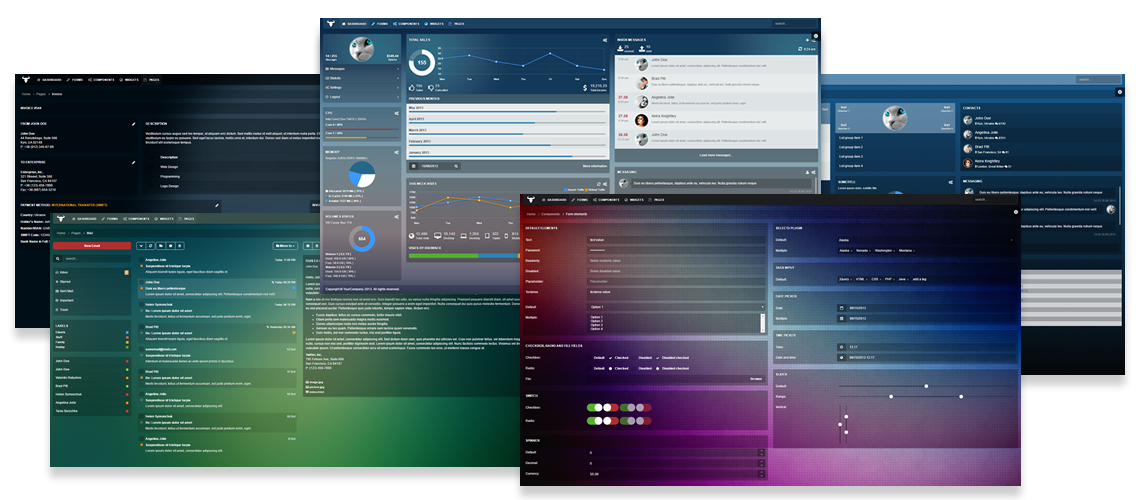Click sent upload icon in Inbox Messages

point(642,48)
